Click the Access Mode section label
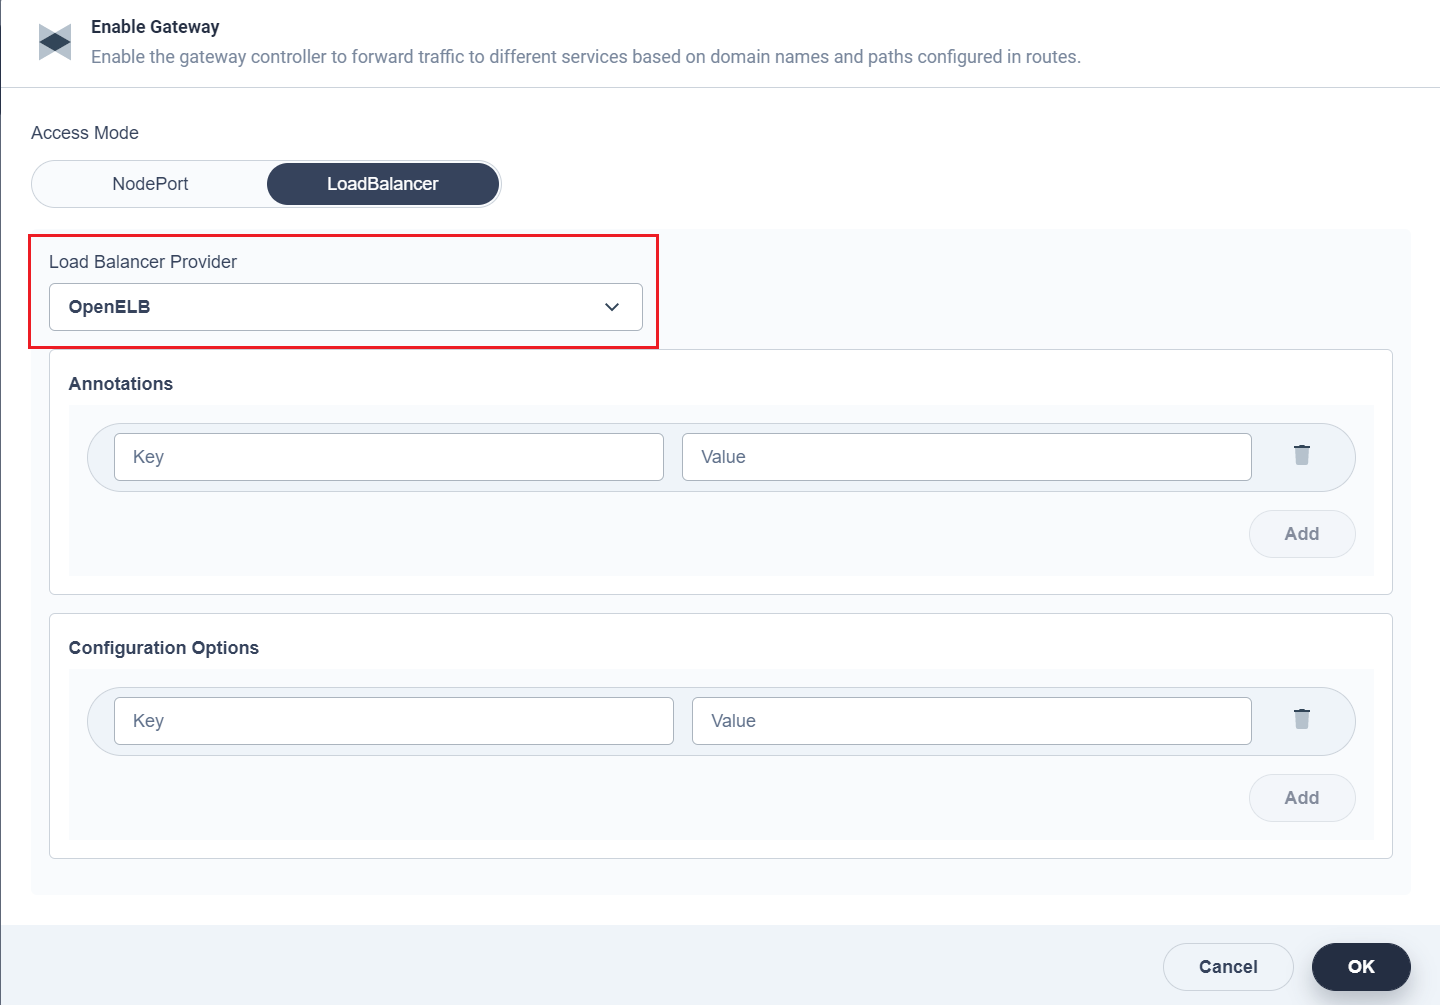1440x1005 pixels. (x=85, y=132)
